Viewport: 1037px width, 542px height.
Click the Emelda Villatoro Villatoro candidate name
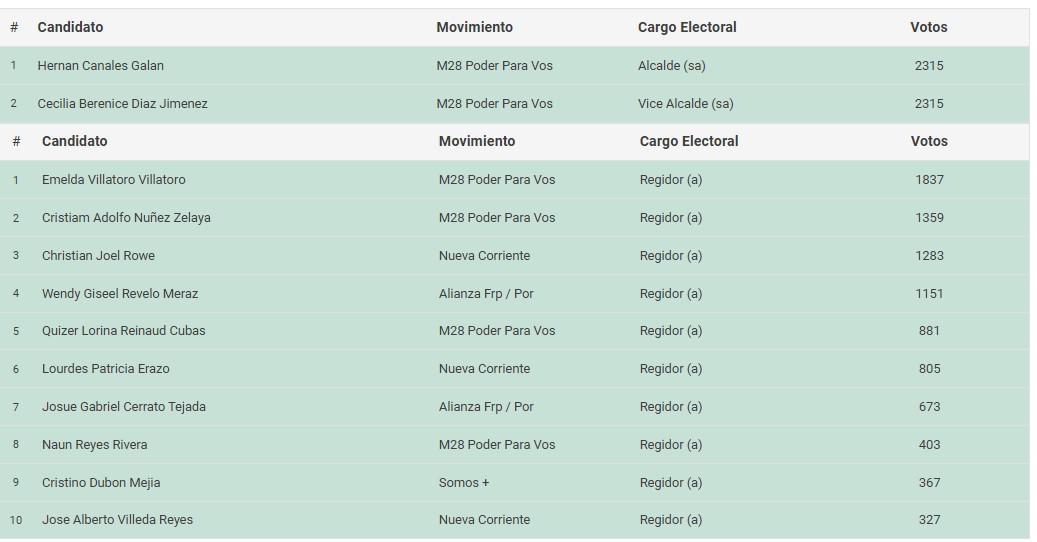tap(113, 180)
